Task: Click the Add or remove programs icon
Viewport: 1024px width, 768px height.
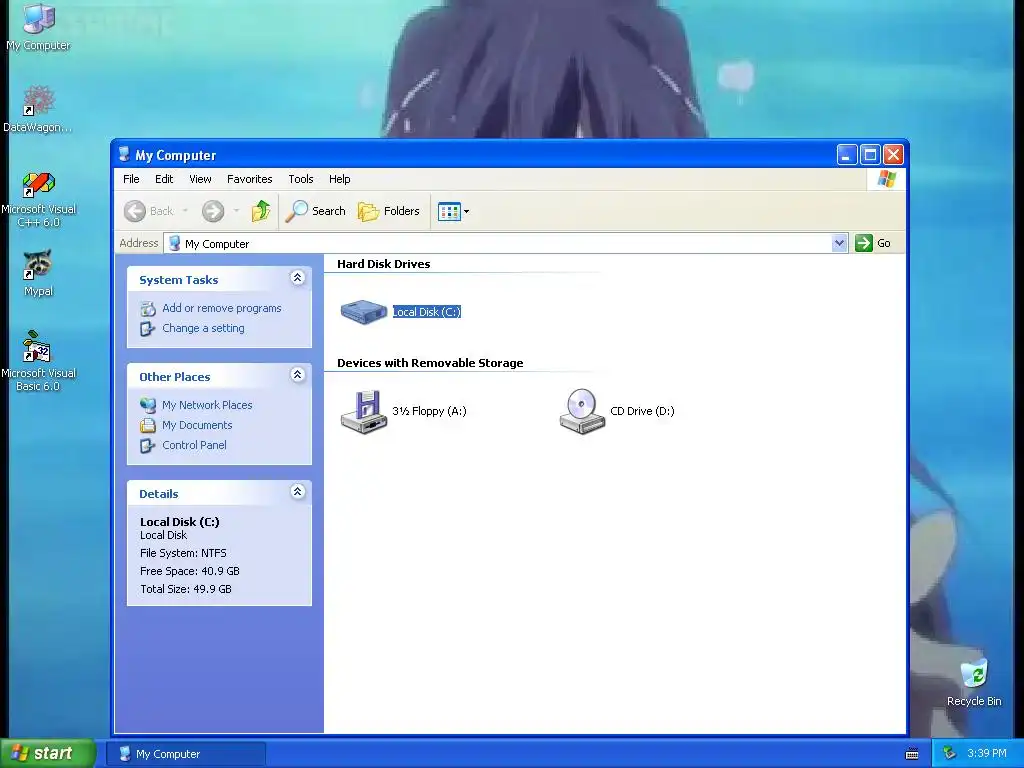Action: pyautogui.click(x=148, y=308)
